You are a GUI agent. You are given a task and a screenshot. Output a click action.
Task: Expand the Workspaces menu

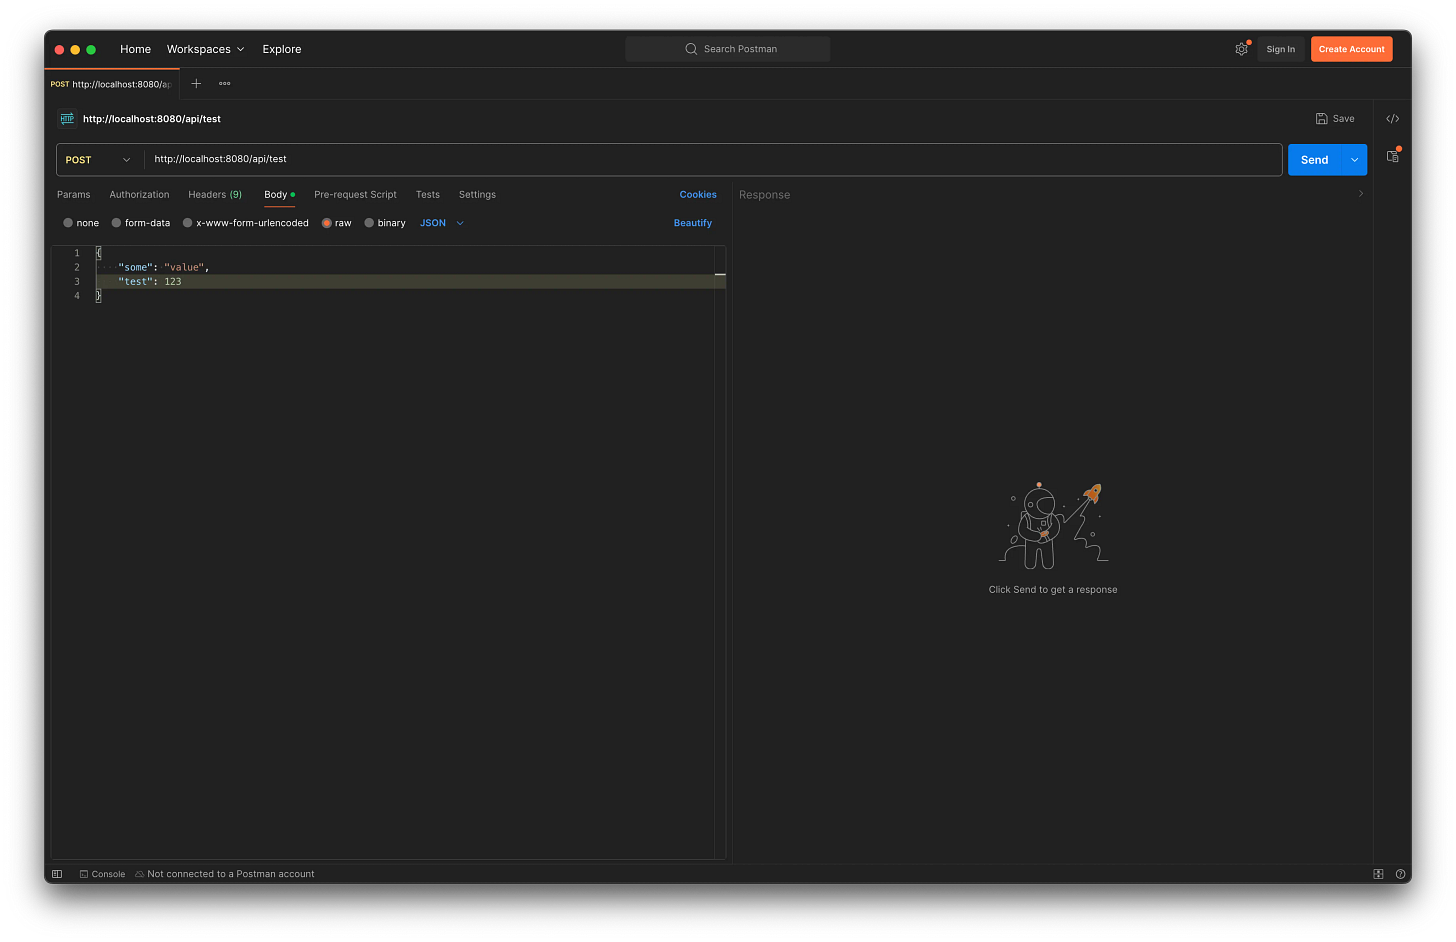click(205, 49)
